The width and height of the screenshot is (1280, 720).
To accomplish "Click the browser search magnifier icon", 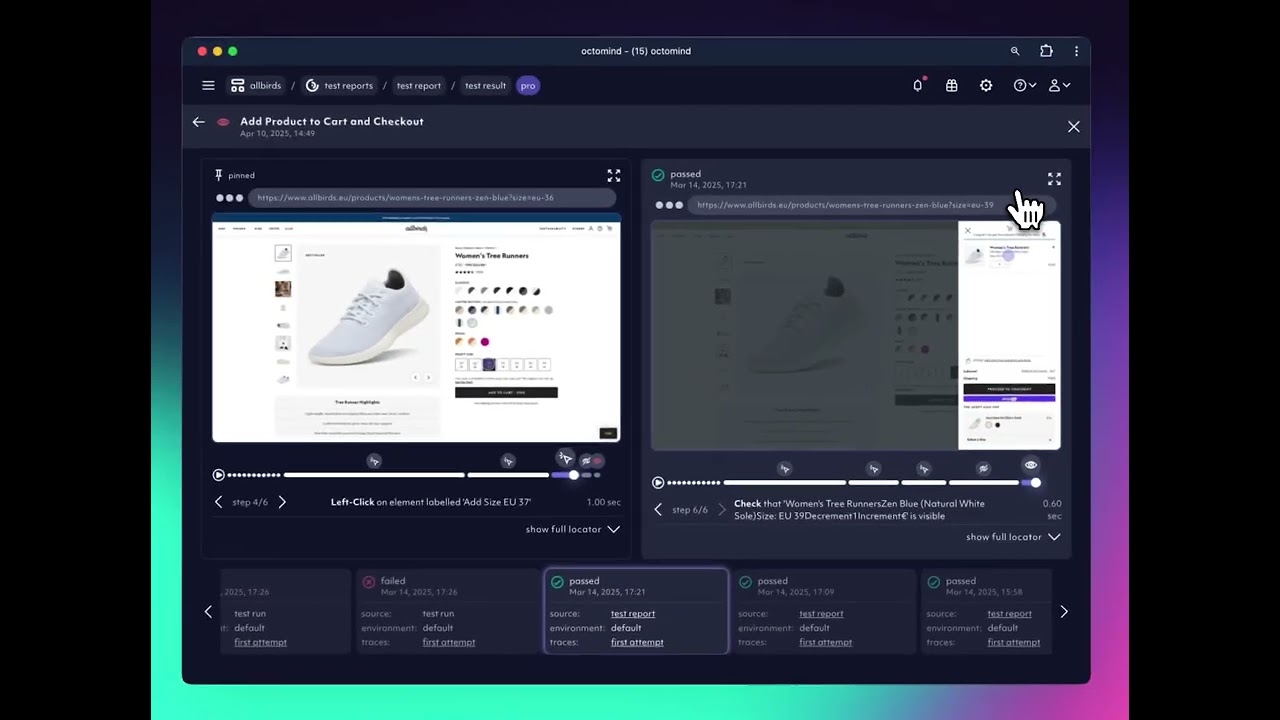I will [1015, 51].
